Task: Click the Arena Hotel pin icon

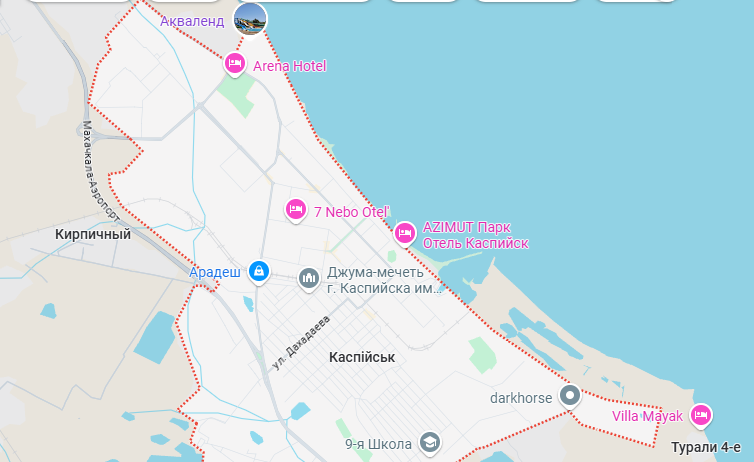Action: pyautogui.click(x=235, y=64)
